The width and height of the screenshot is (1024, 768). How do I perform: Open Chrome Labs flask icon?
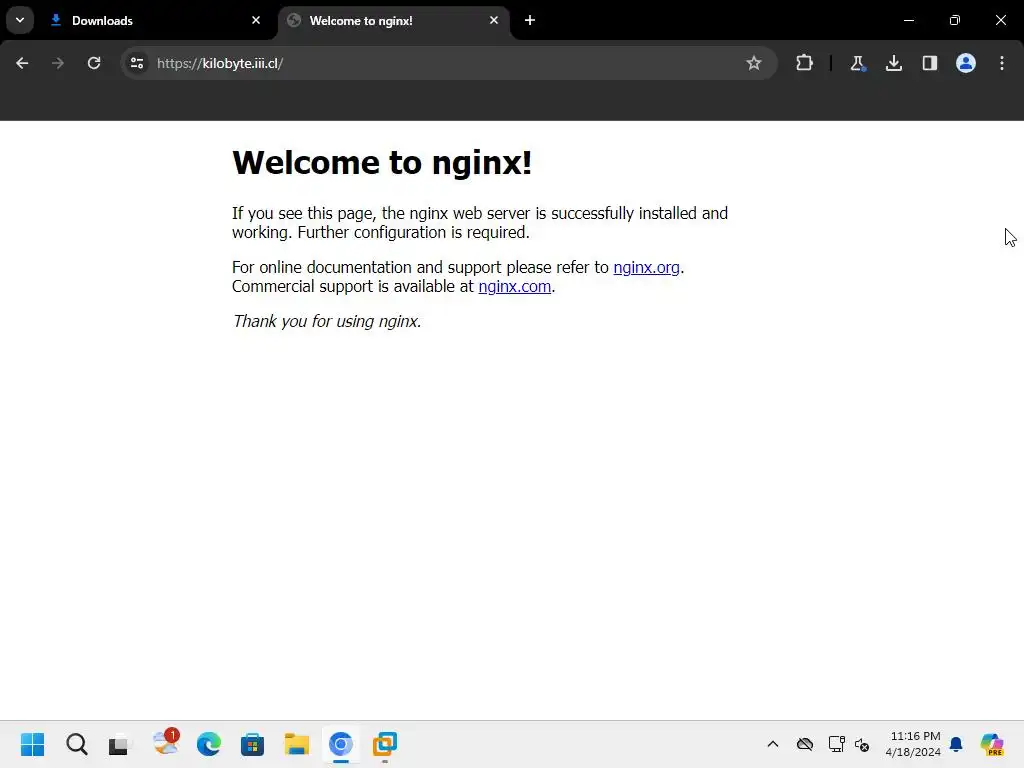pos(857,63)
